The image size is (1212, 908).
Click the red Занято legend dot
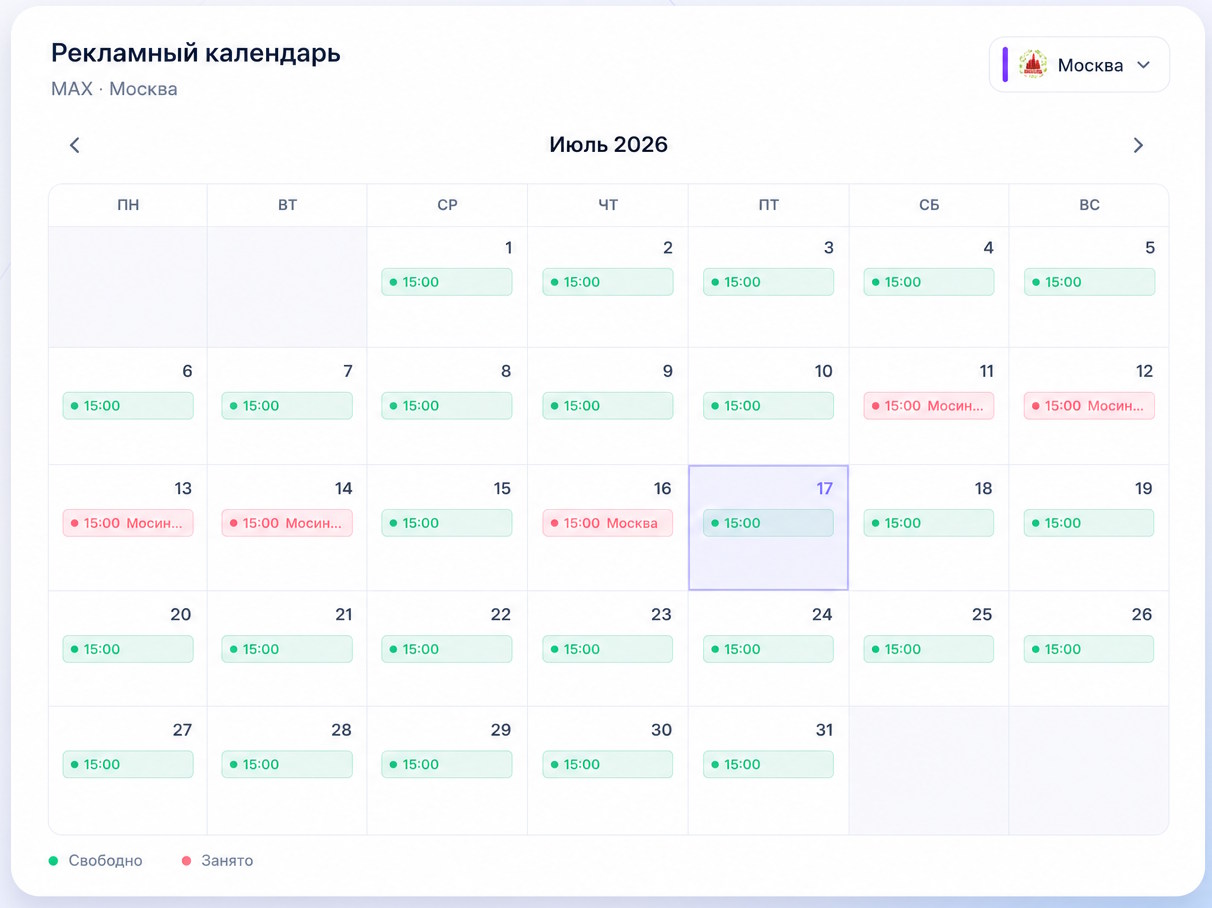pos(186,861)
